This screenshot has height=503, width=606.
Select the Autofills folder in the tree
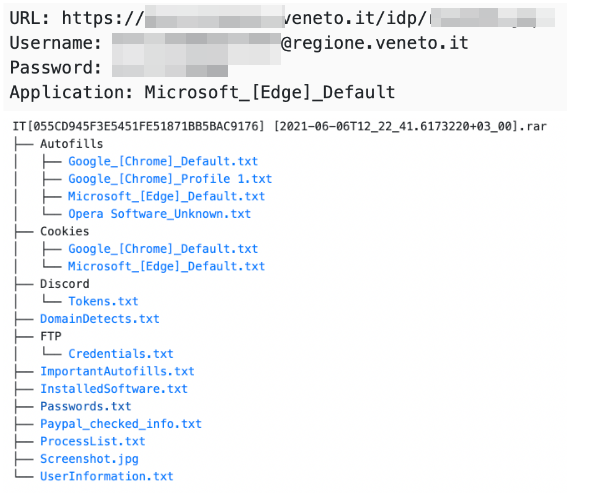(71, 144)
